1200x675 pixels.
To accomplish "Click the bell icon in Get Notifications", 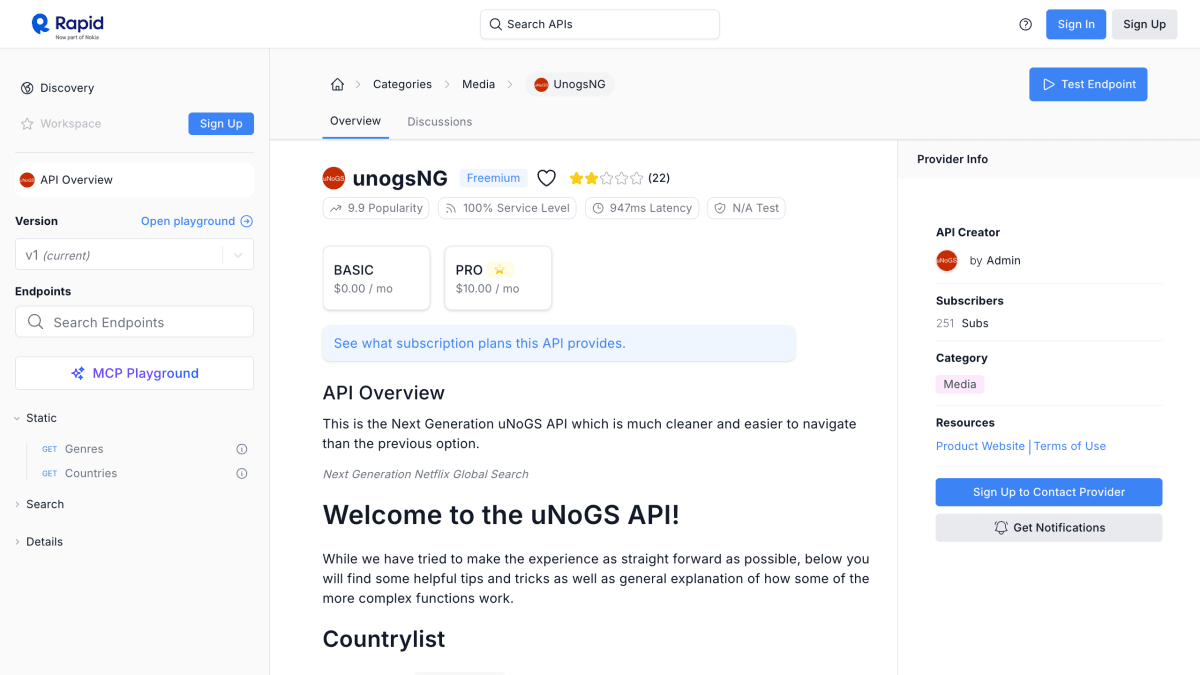I will coord(1001,527).
